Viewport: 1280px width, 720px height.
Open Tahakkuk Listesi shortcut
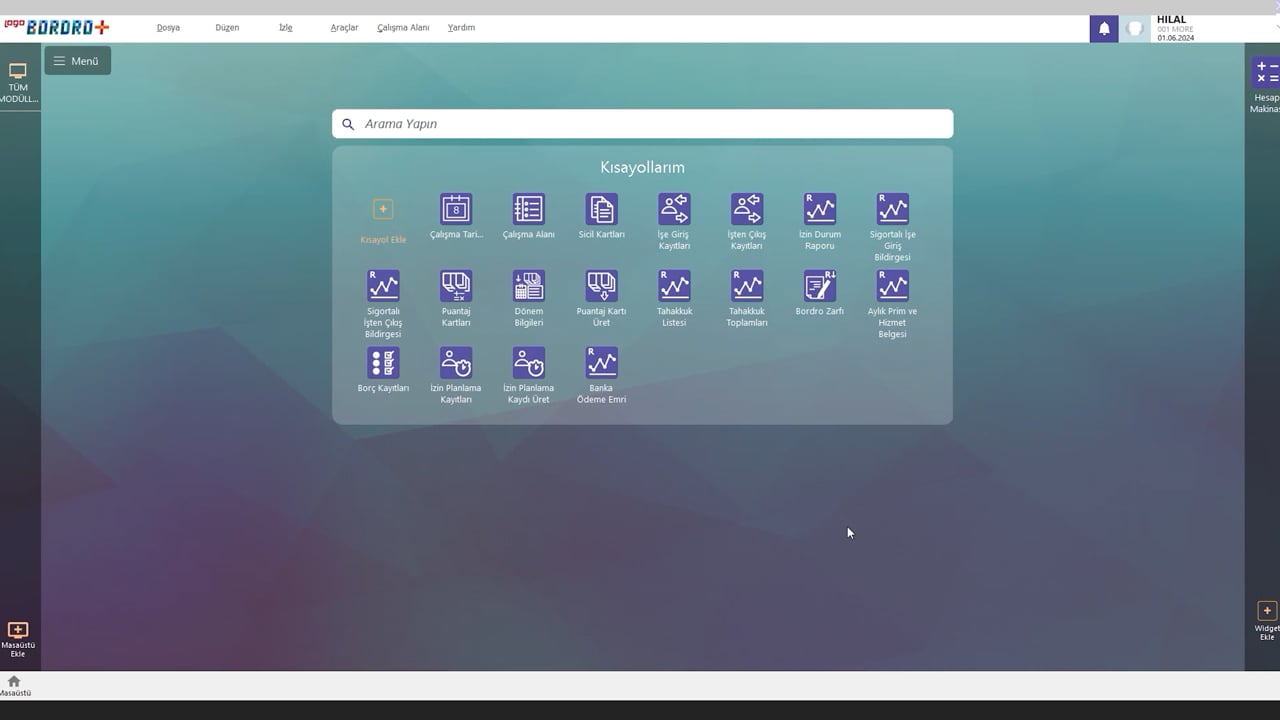click(674, 298)
